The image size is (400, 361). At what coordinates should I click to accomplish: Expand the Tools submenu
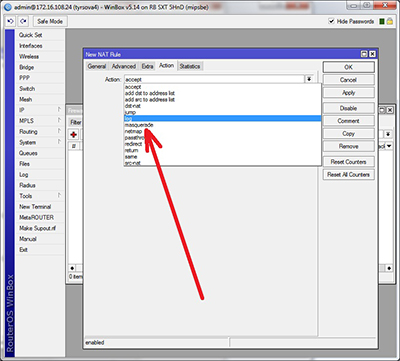point(40,196)
